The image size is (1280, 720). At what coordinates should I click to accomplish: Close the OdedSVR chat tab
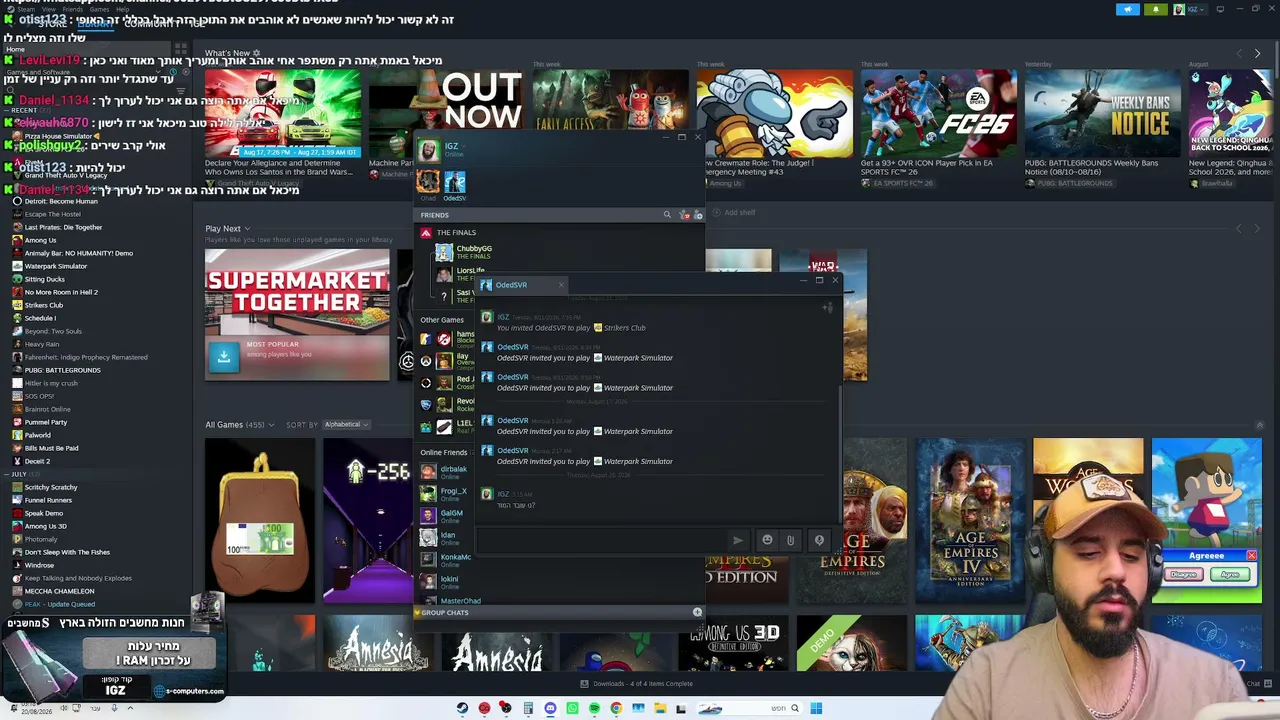pyautogui.click(x=561, y=285)
